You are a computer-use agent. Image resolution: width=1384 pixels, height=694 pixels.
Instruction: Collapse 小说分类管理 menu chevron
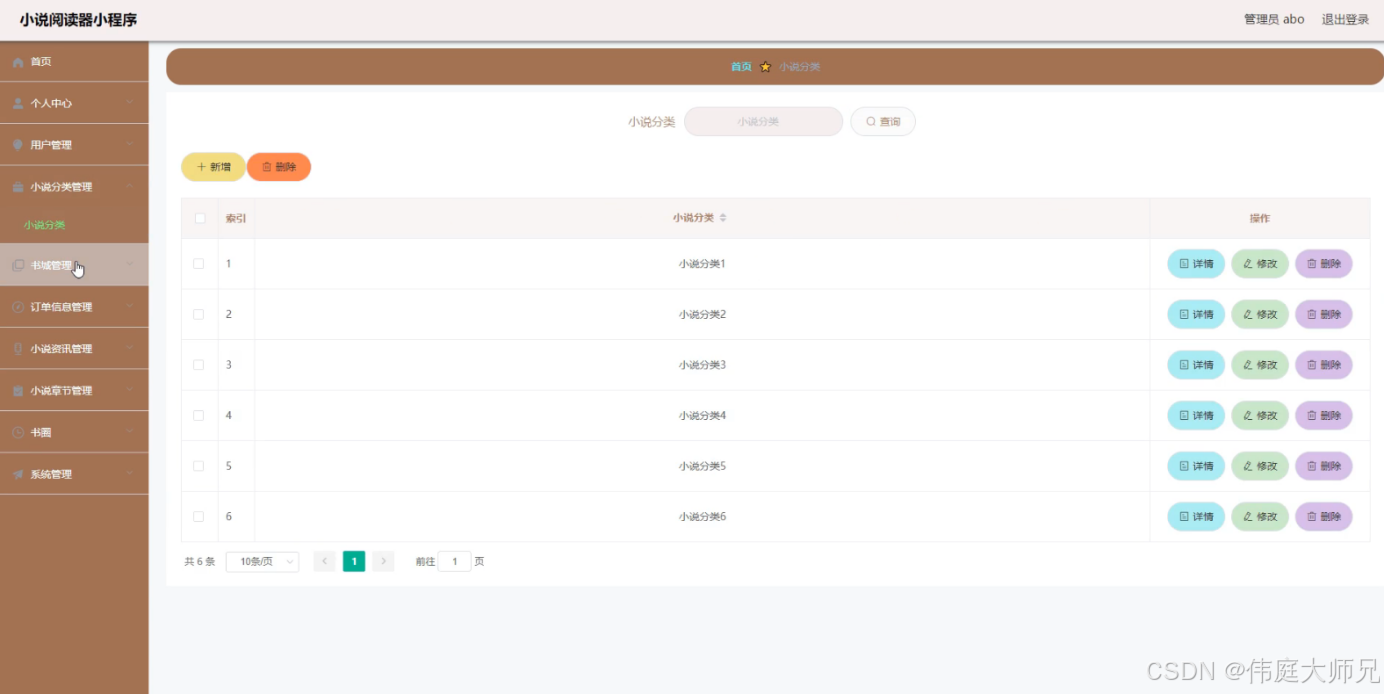(130, 187)
